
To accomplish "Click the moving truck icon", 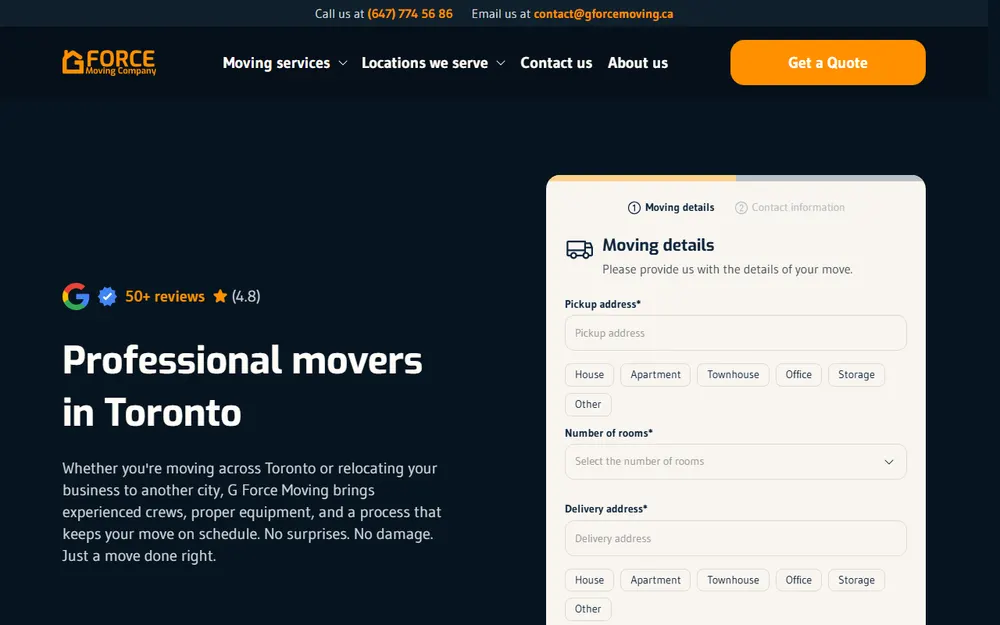I will tap(579, 249).
